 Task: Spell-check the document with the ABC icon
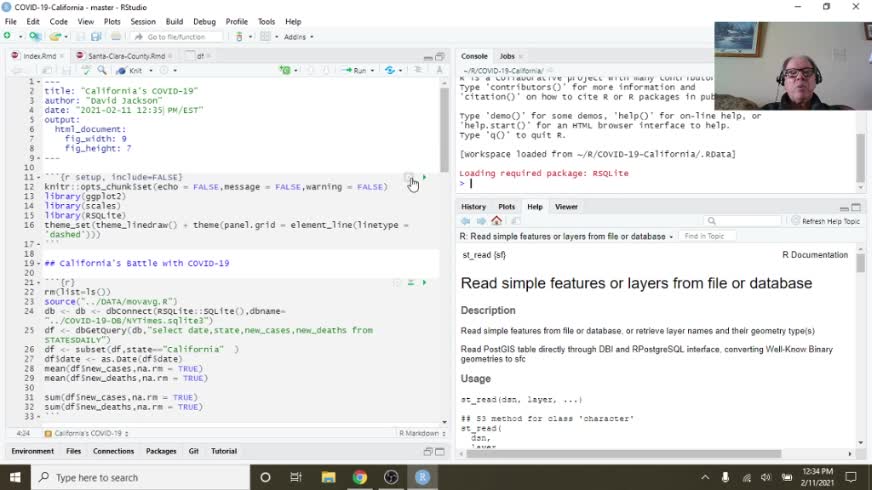(86, 70)
